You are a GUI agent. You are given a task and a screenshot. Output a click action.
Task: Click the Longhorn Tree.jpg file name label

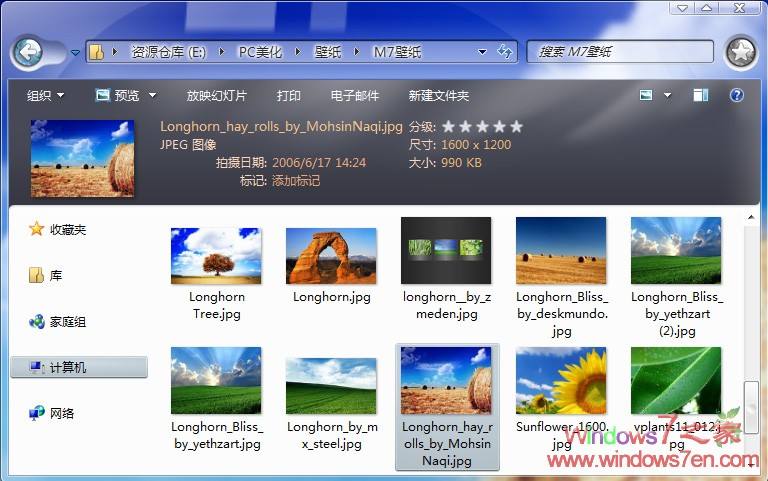coord(217,305)
